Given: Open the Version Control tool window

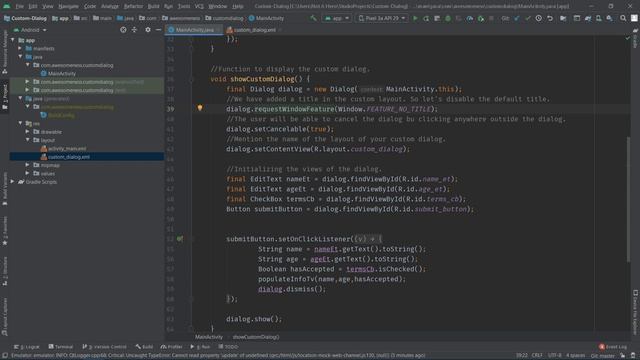Looking at the screenshot, I should 104,347.
